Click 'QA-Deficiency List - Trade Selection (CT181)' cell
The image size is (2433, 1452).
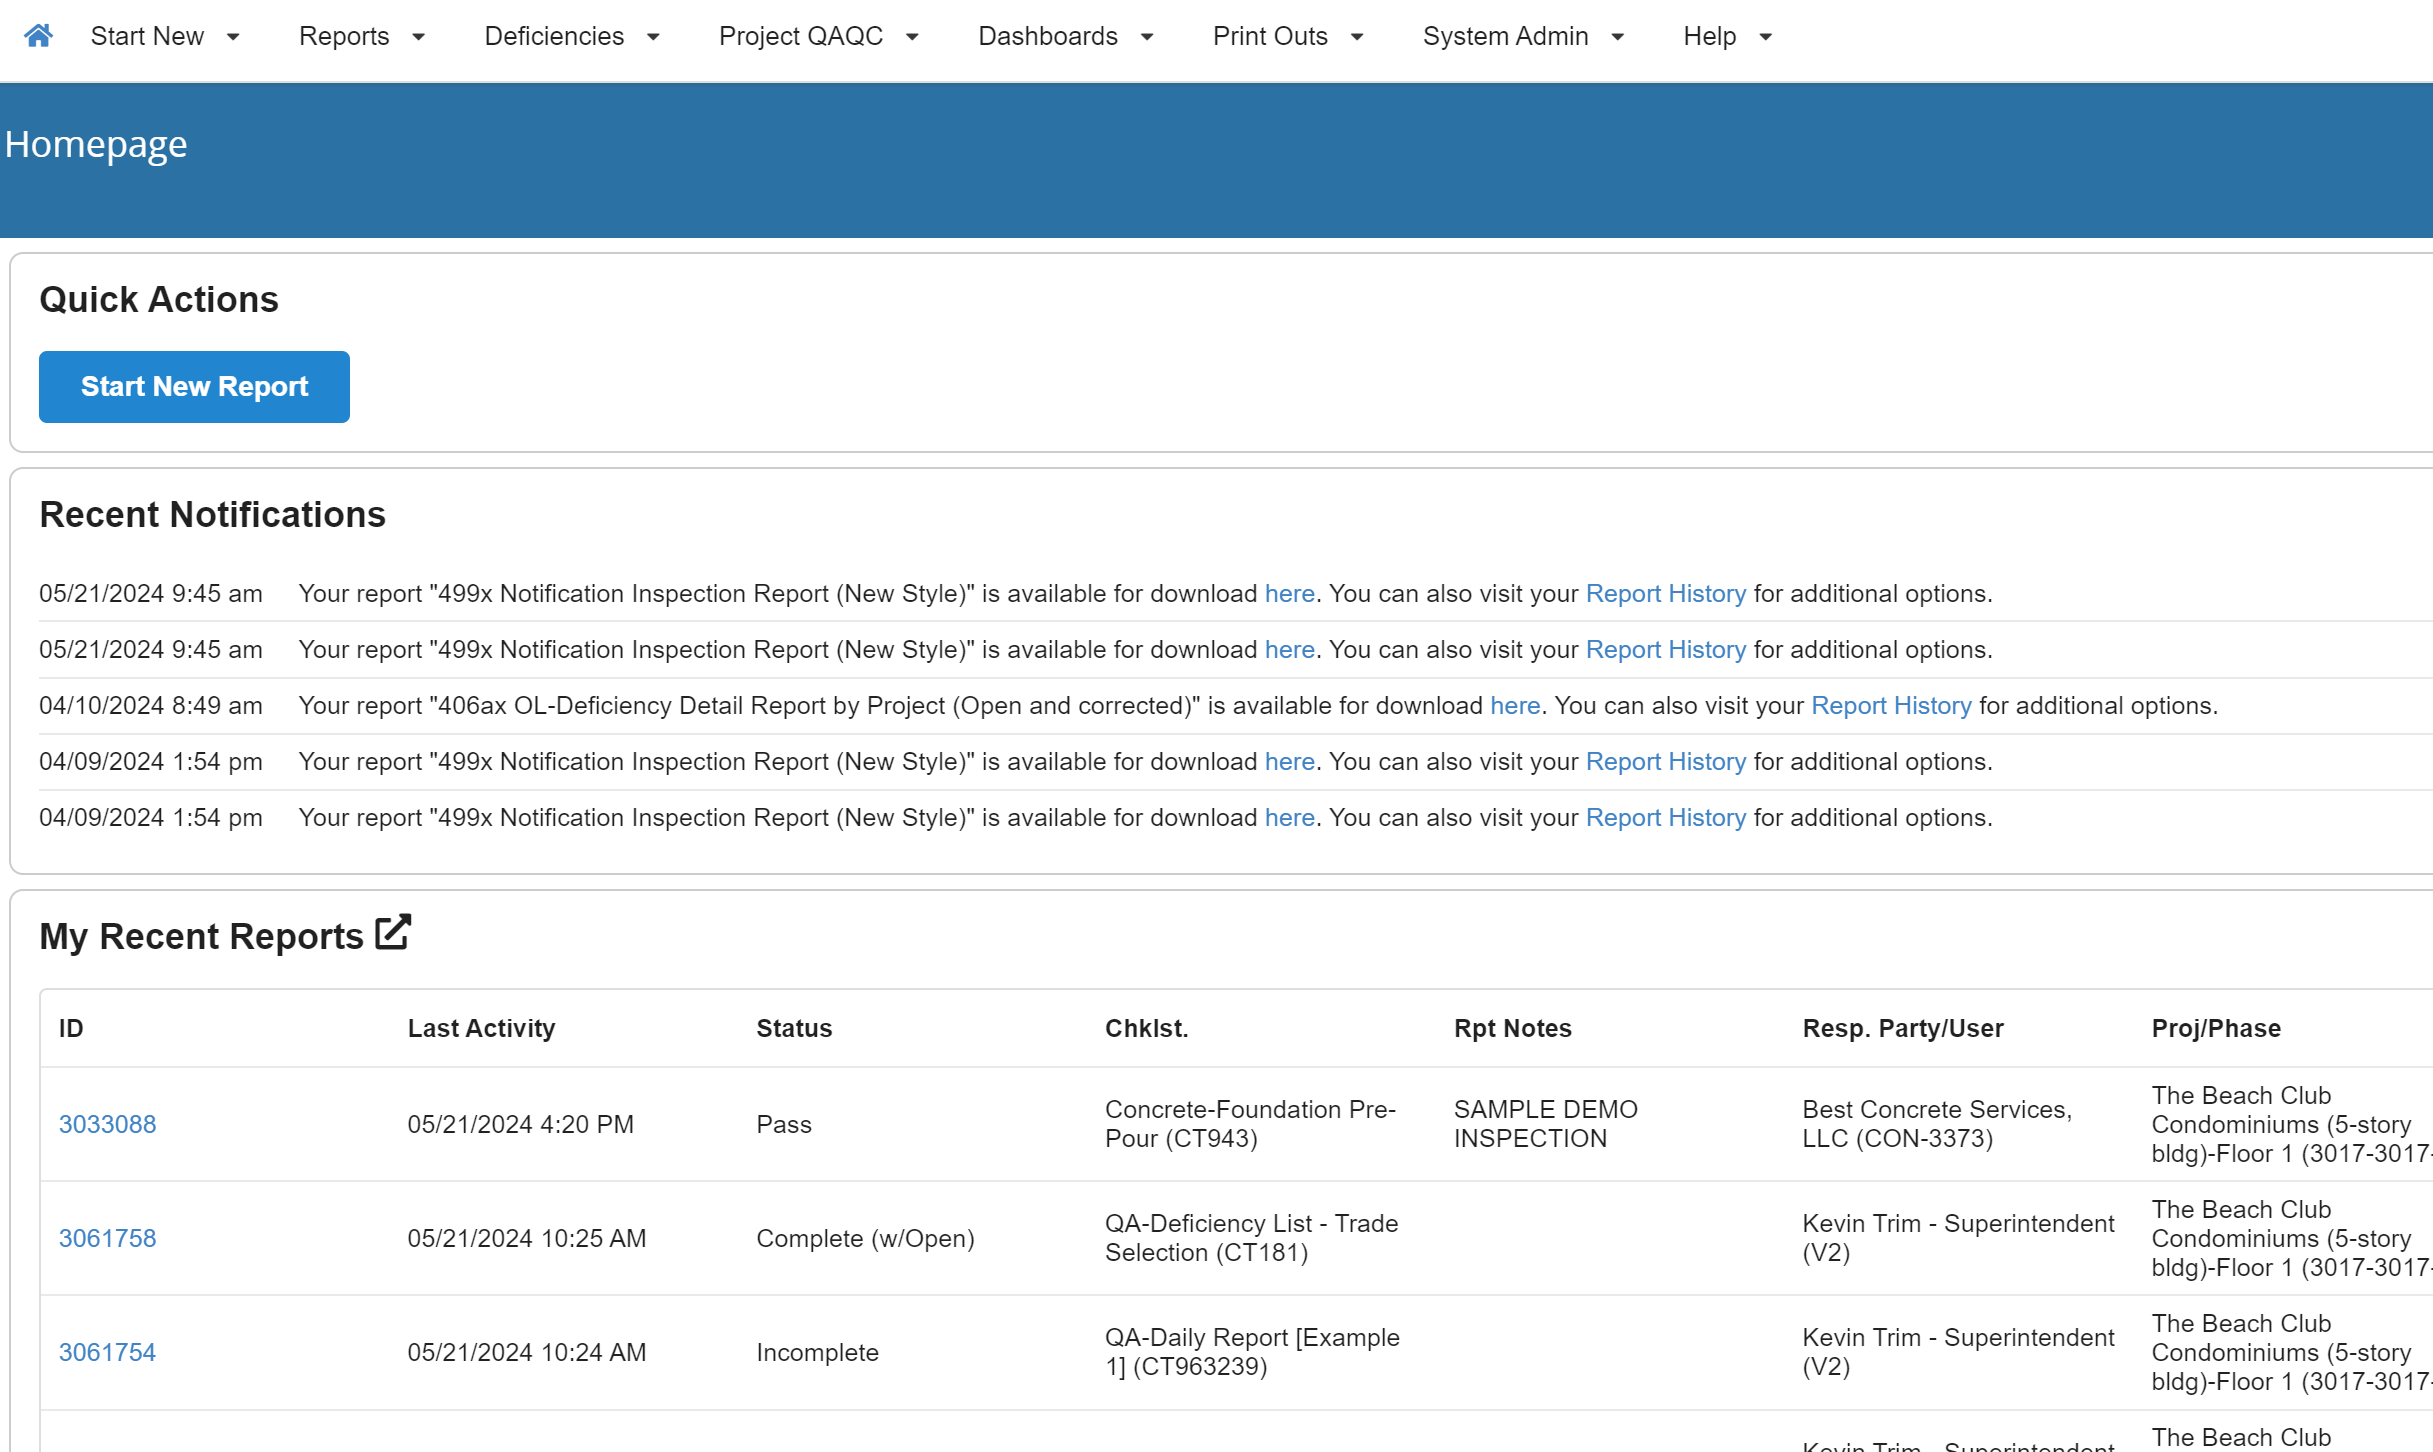pyautogui.click(x=1251, y=1238)
